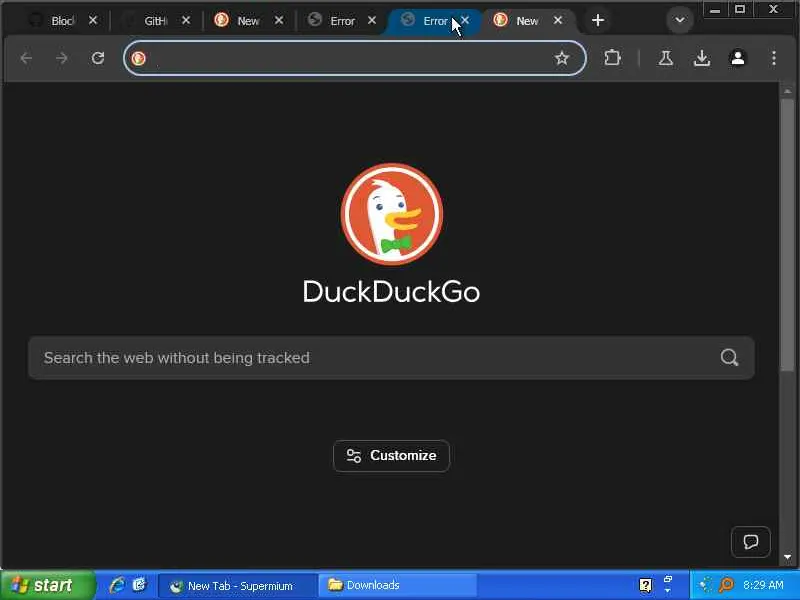
Task: Click the 8:29 AM clock
Action: [763, 585]
